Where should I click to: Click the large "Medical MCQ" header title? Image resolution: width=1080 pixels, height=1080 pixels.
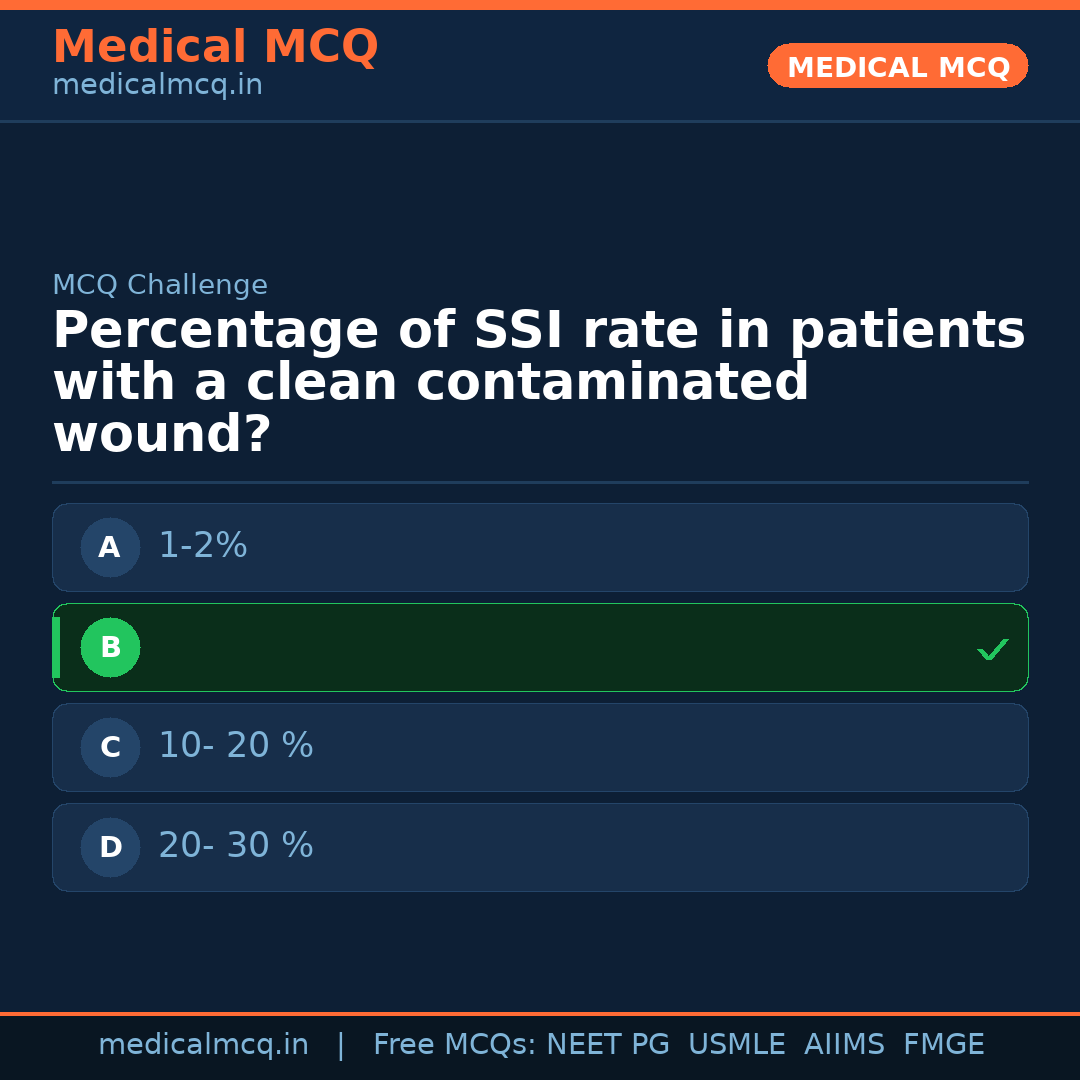[215, 47]
